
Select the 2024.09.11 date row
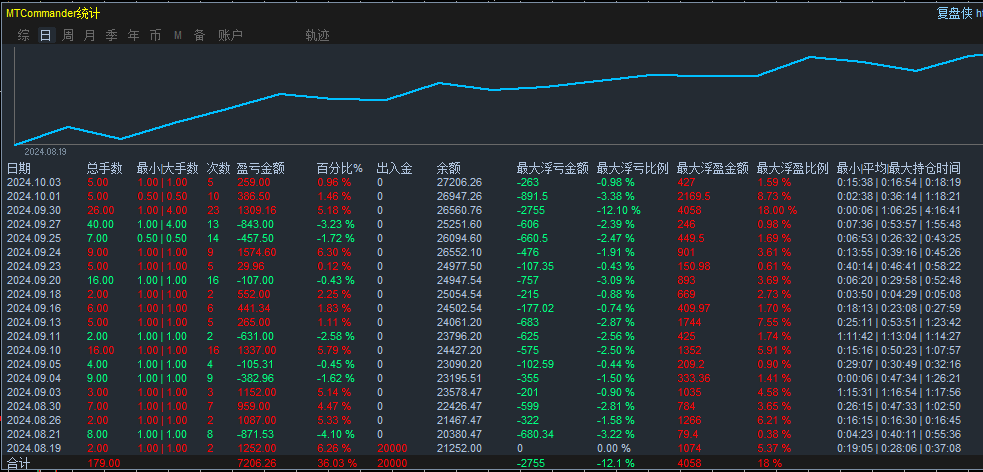[x=34, y=336]
